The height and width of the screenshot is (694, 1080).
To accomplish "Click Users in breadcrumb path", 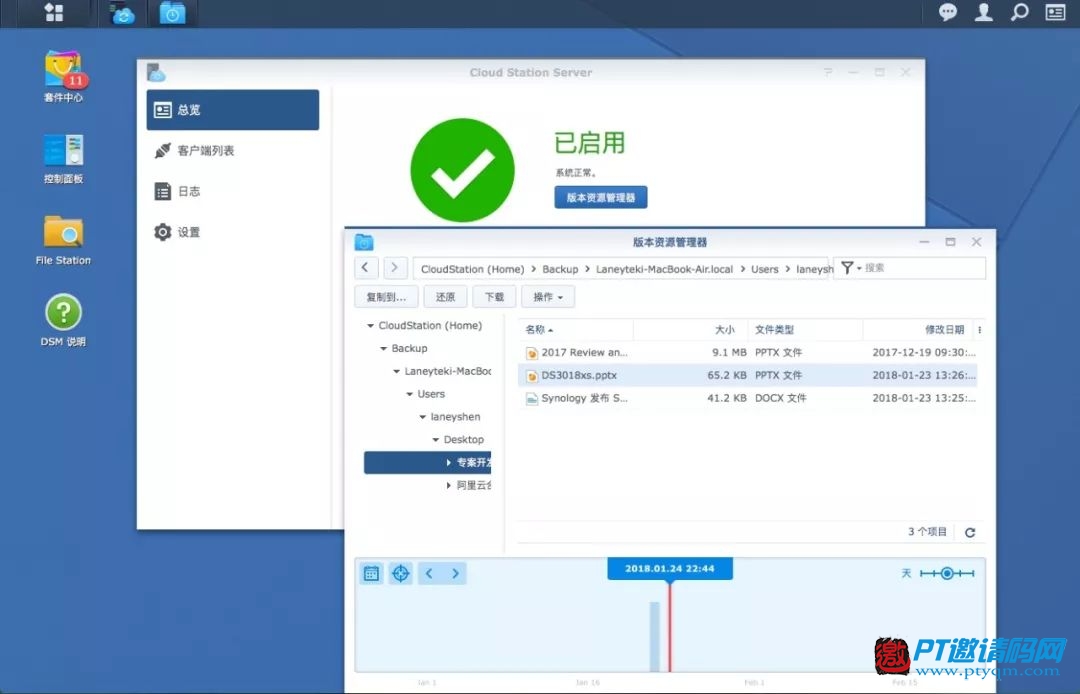I will (765, 269).
